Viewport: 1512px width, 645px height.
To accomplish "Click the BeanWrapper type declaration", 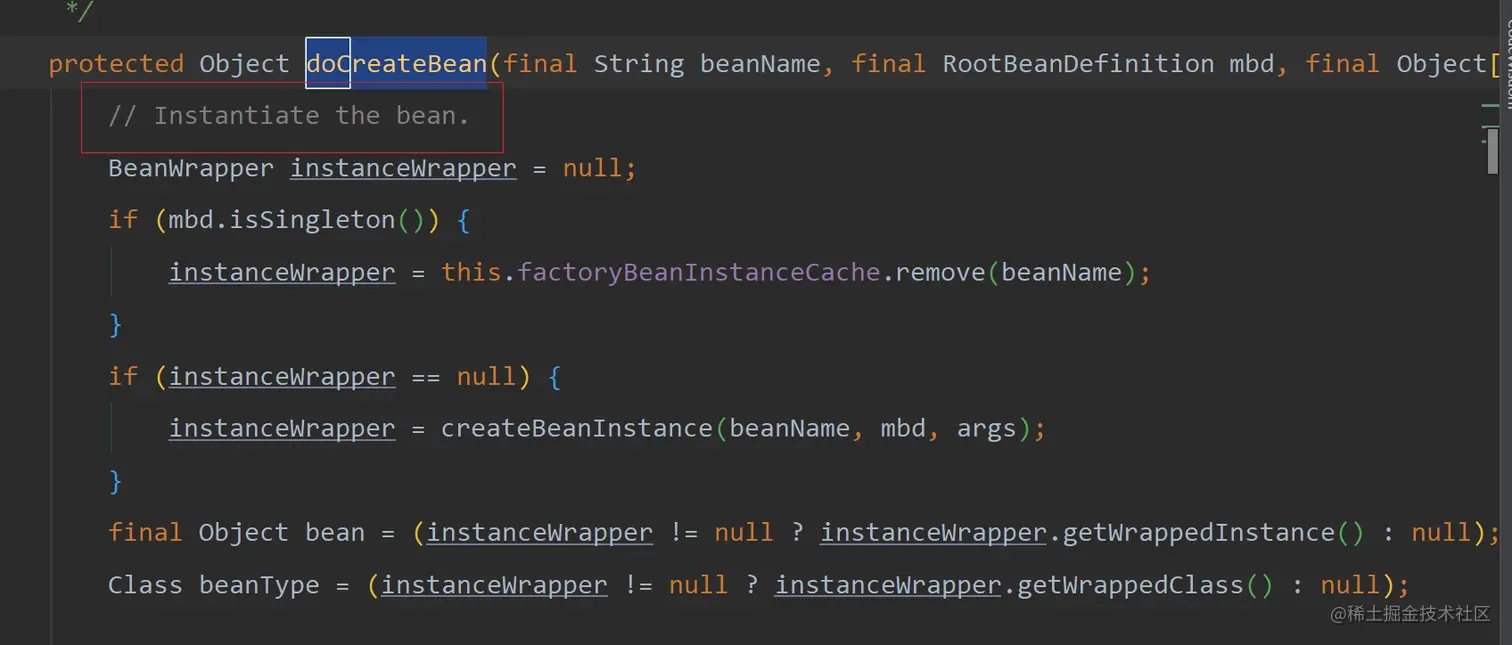I will point(191,167).
